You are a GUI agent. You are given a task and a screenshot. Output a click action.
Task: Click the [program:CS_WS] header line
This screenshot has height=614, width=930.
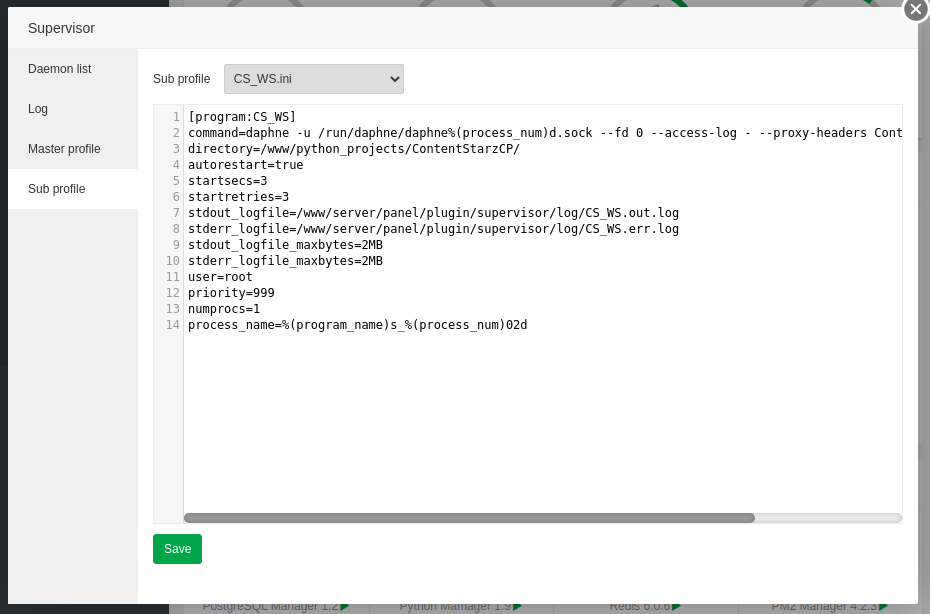tap(242, 117)
